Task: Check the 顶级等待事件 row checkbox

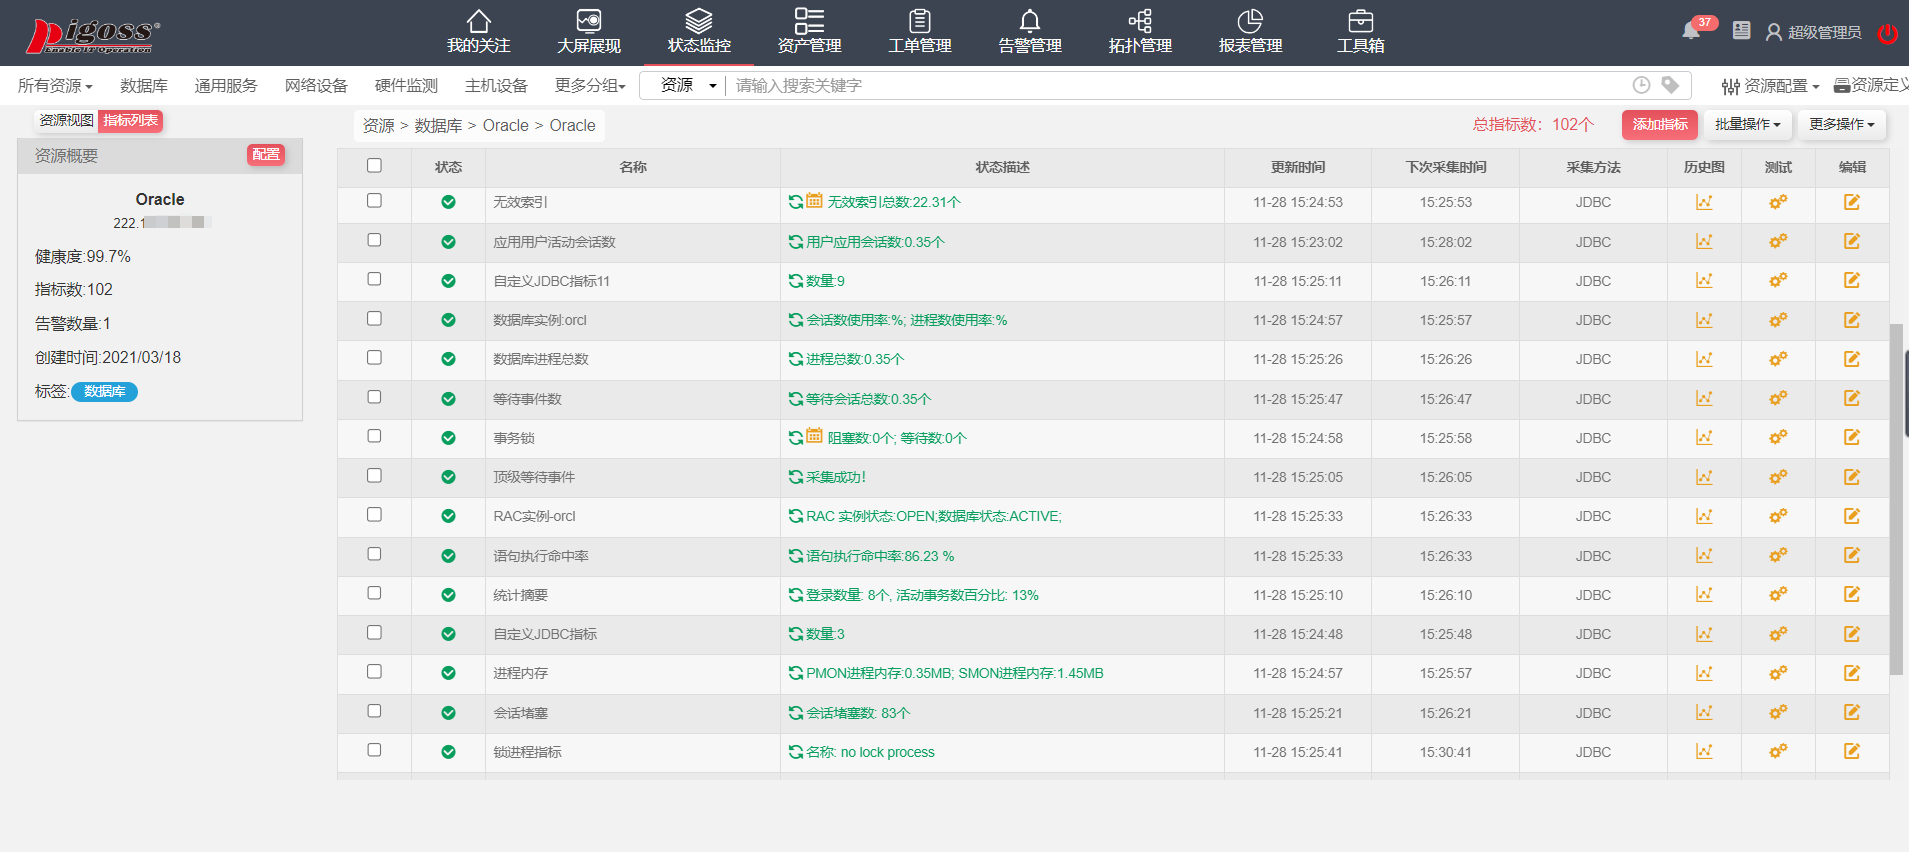Action: coord(374,475)
